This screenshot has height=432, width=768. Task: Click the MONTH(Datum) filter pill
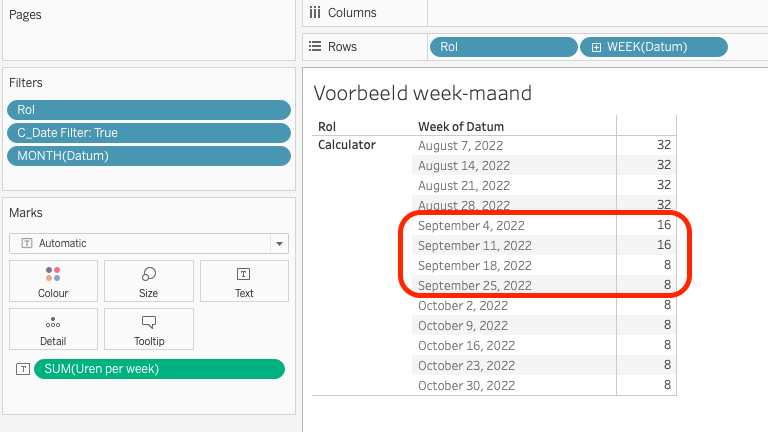148,155
